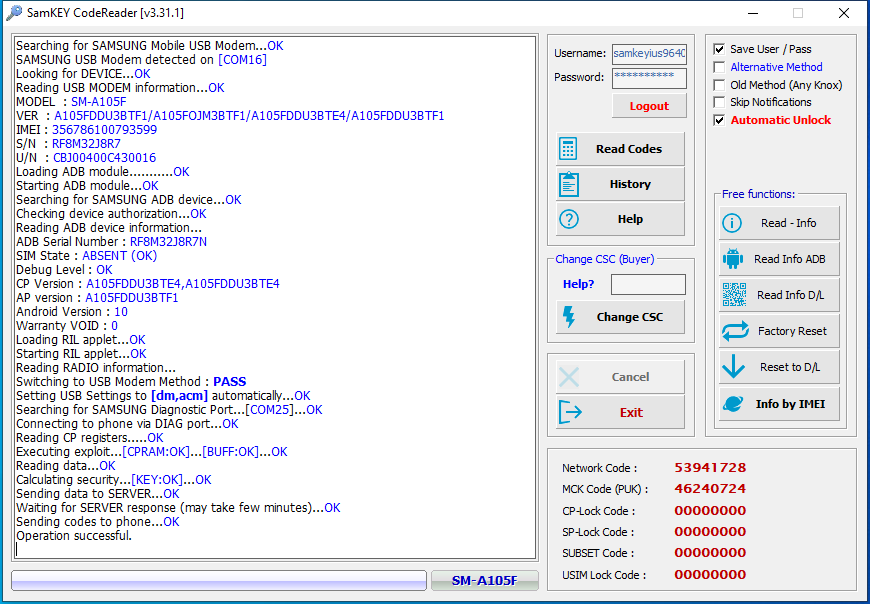Click the SP-Lock Code value
The image size is (870, 604).
coord(710,531)
